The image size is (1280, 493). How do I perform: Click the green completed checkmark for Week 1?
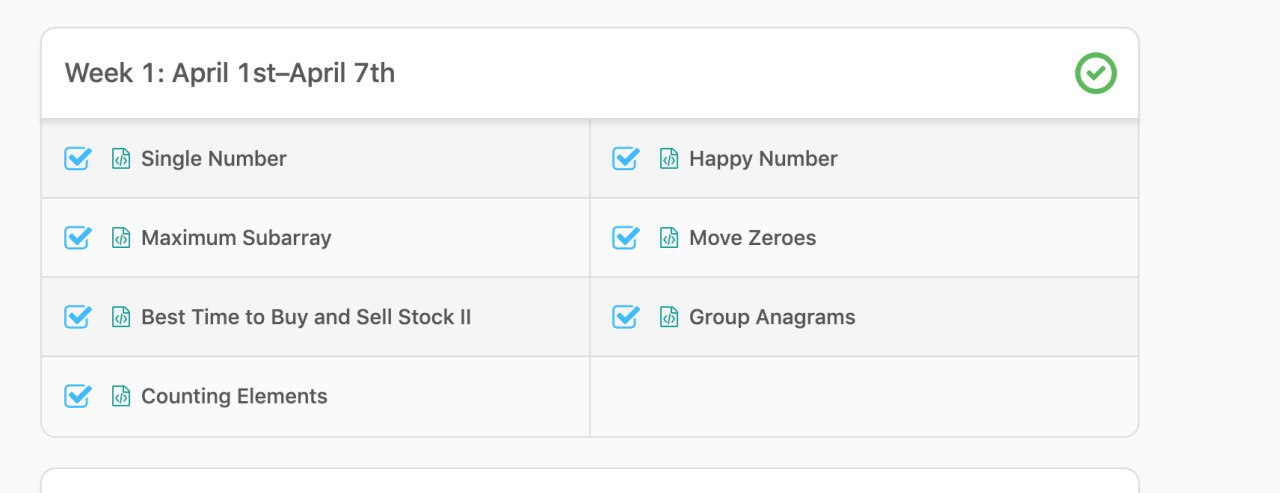[1096, 73]
